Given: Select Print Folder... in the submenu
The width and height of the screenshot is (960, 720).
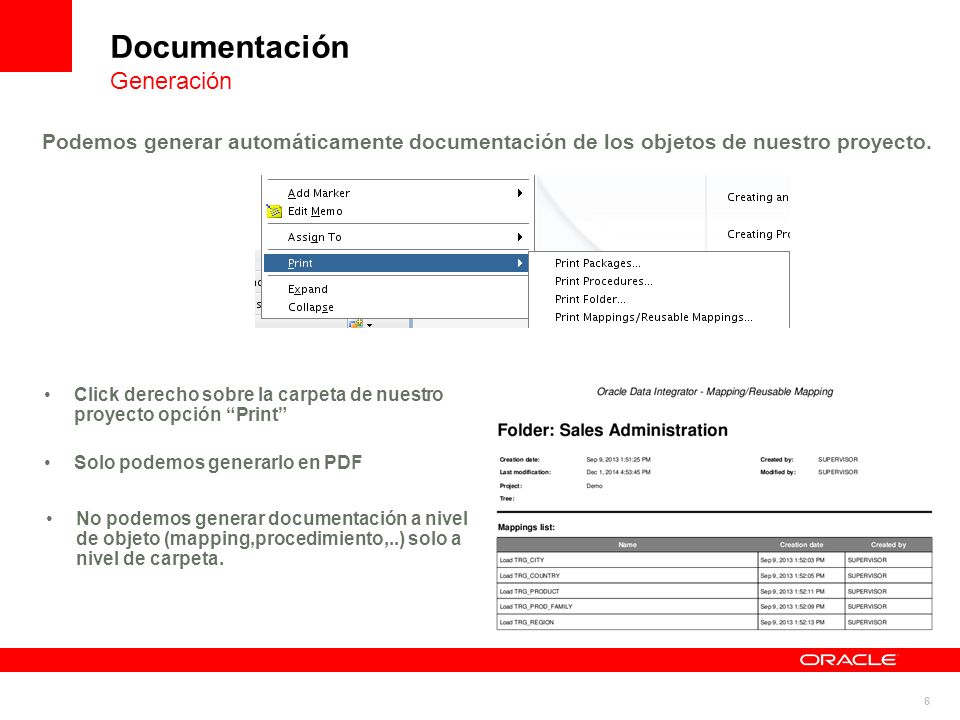Looking at the screenshot, I should click(590, 299).
